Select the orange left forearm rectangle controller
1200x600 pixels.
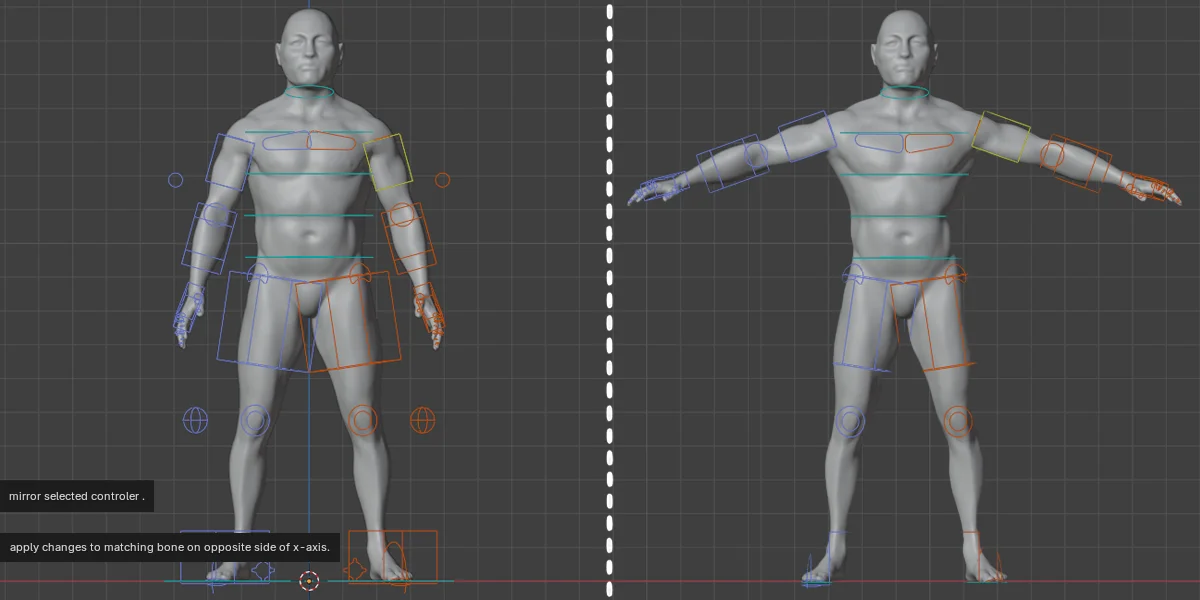click(407, 238)
